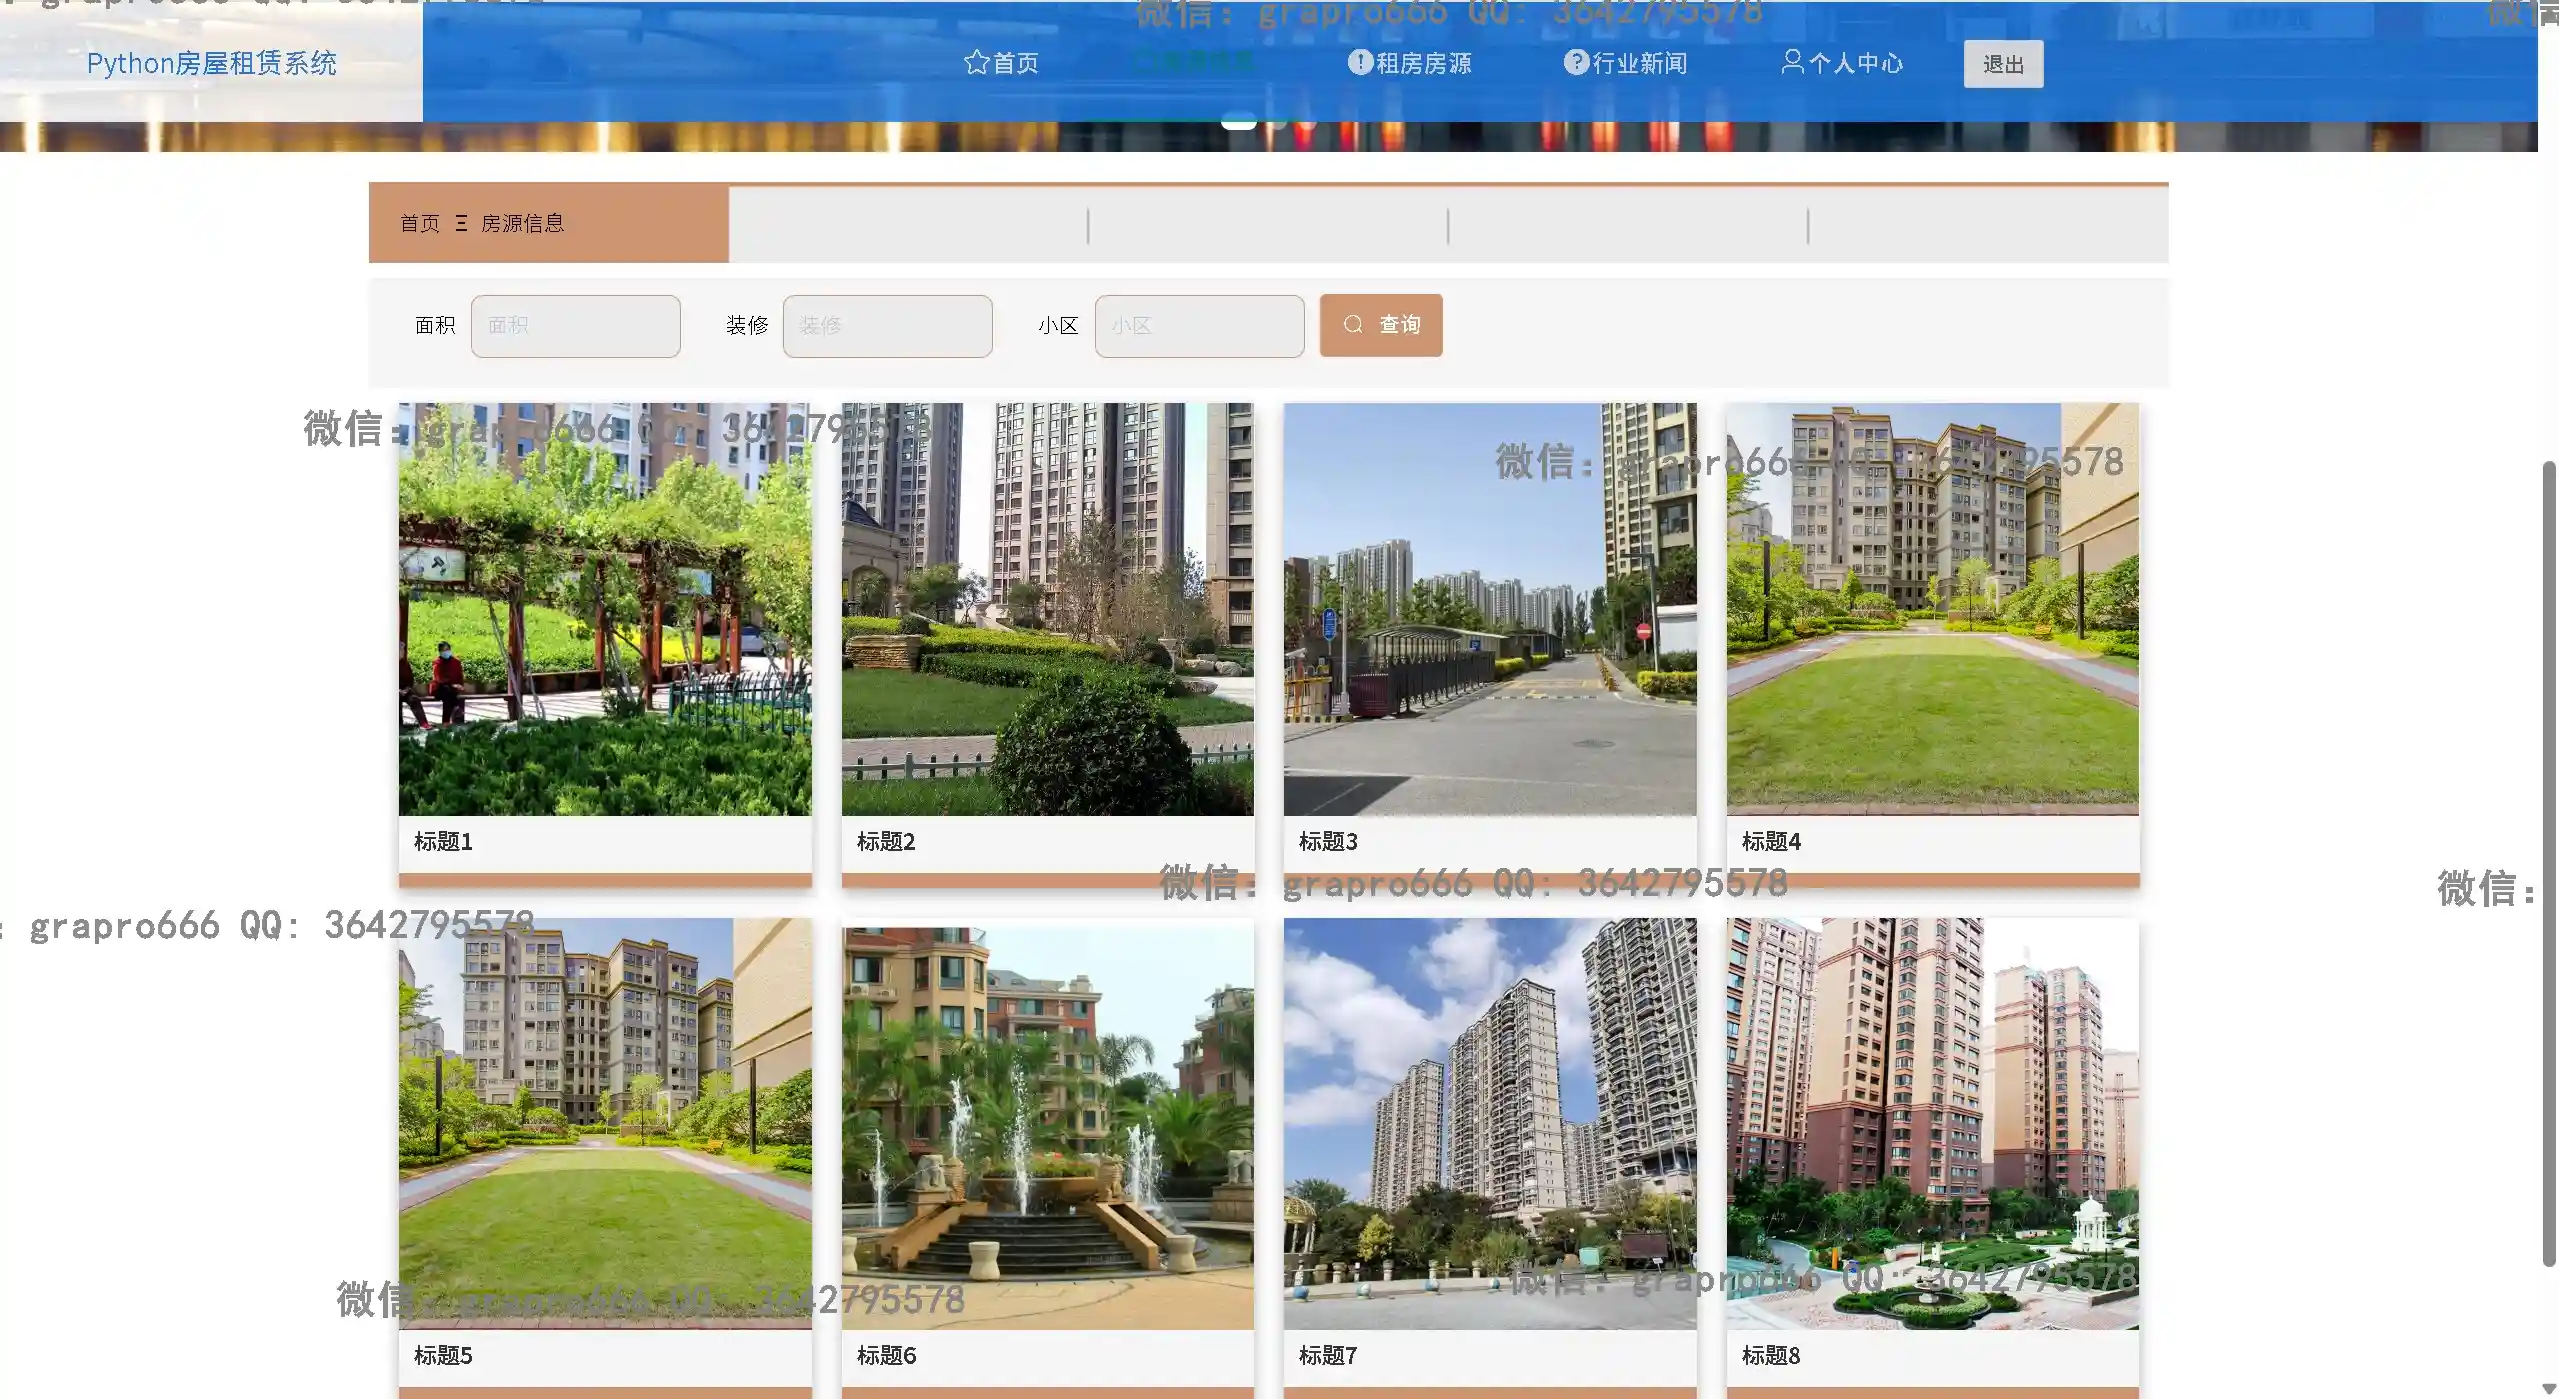Click the star icon beside 首页
Screen dimensions: 2559x1399
976,63
